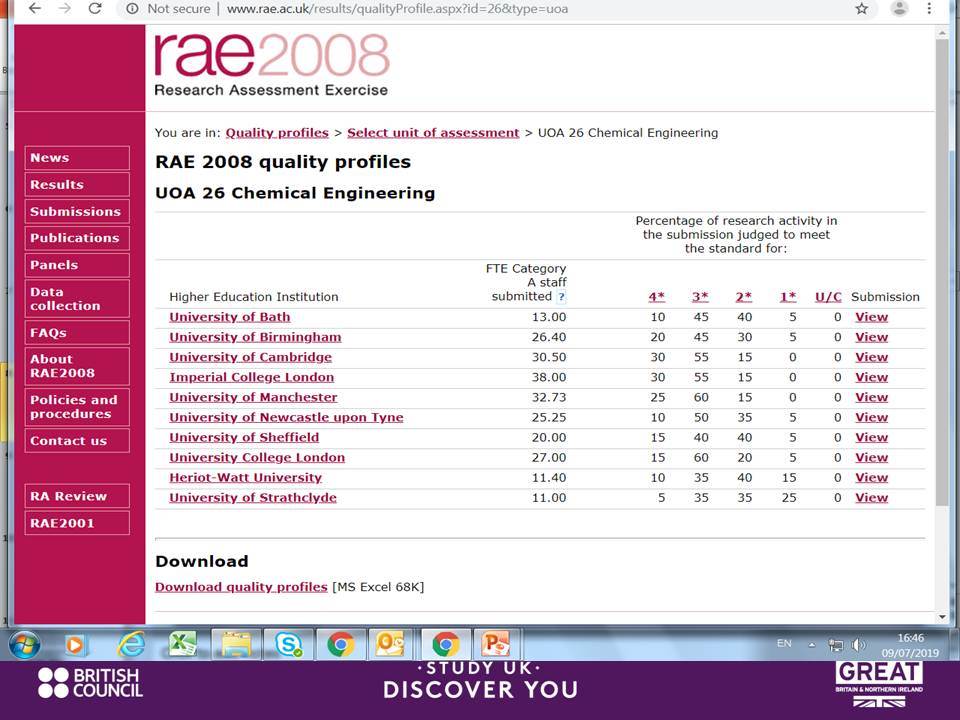Switch to PowerPoint in the taskbar
Screen dimensions: 960x720
[x=496, y=644]
